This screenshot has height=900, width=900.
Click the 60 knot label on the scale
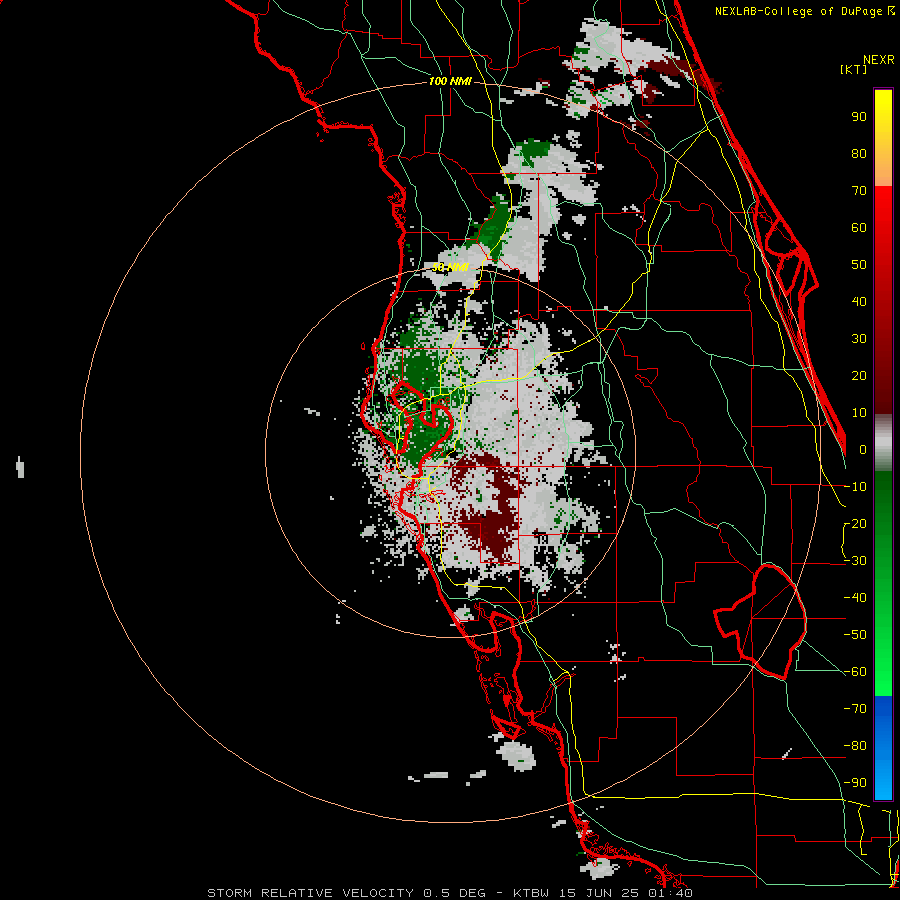click(859, 227)
